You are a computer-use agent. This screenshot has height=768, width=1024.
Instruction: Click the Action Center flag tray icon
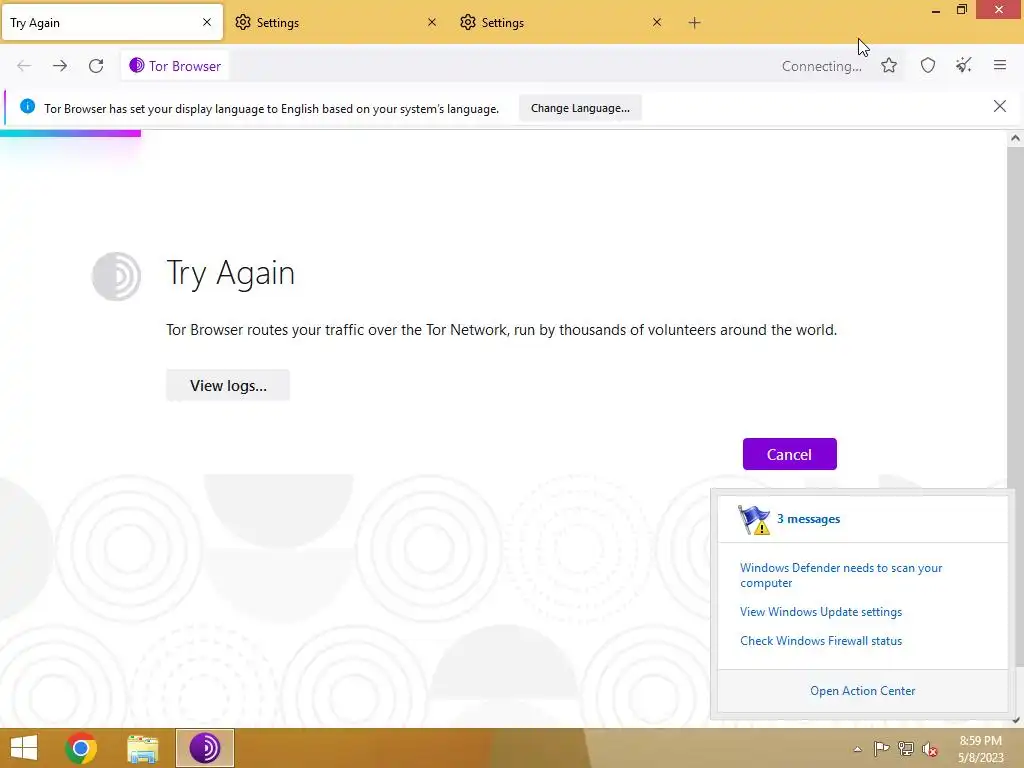881,749
